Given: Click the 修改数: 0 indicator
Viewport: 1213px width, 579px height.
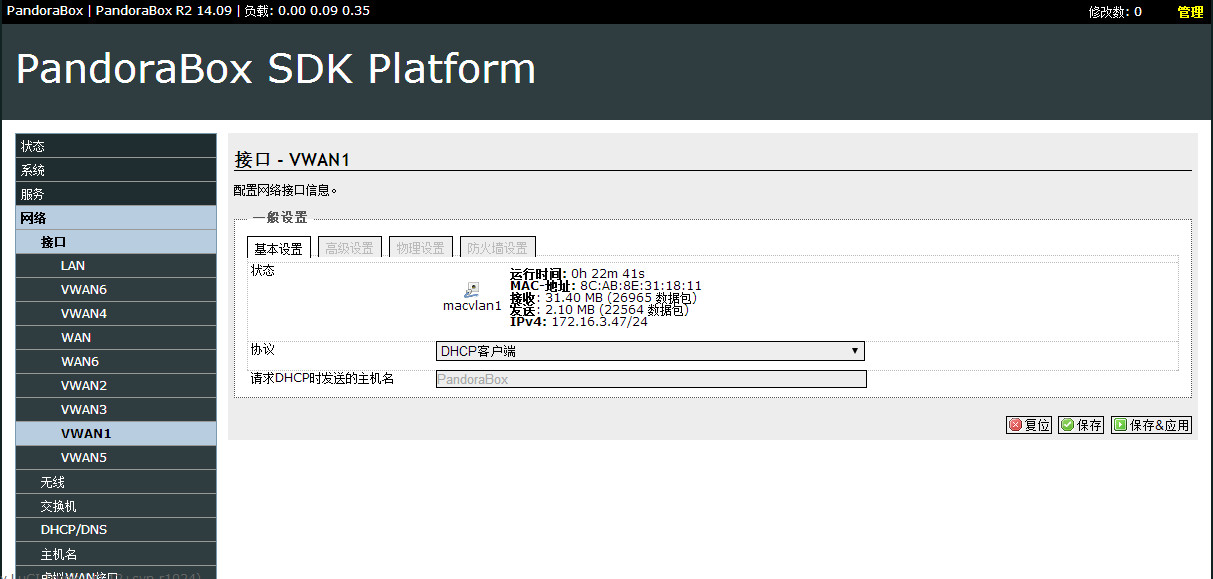Looking at the screenshot, I should (x=1115, y=12).
